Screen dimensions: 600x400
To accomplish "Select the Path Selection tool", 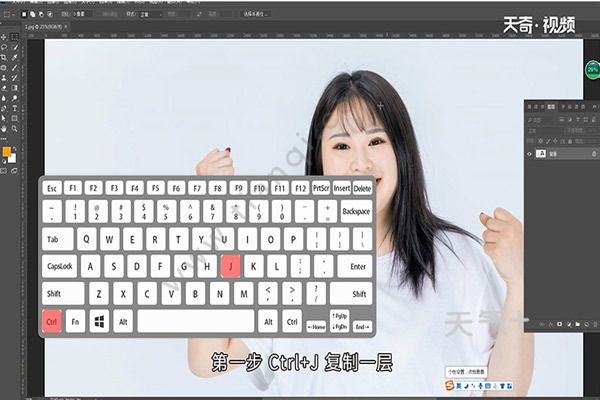I will coord(4,118).
